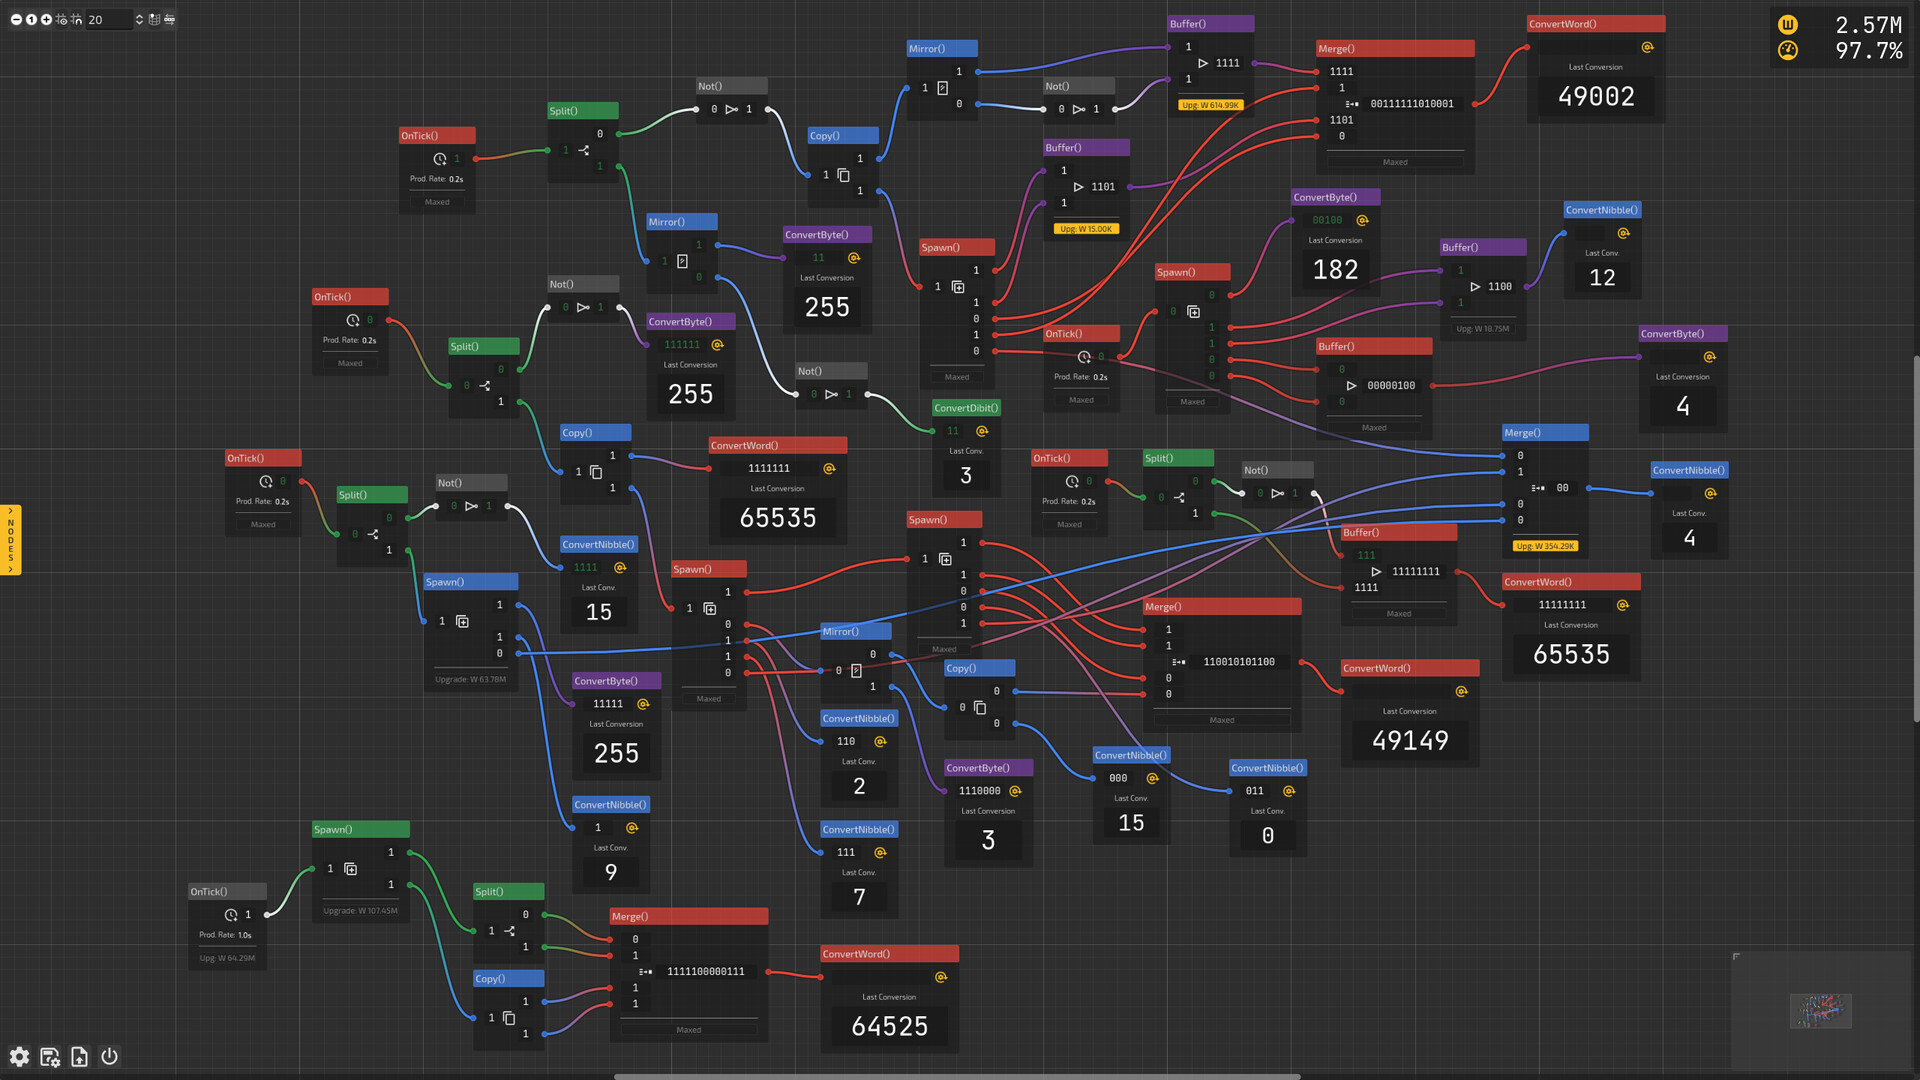Upgrade Buffer for W 18.75M
The image size is (1920, 1080).
click(x=1483, y=328)
